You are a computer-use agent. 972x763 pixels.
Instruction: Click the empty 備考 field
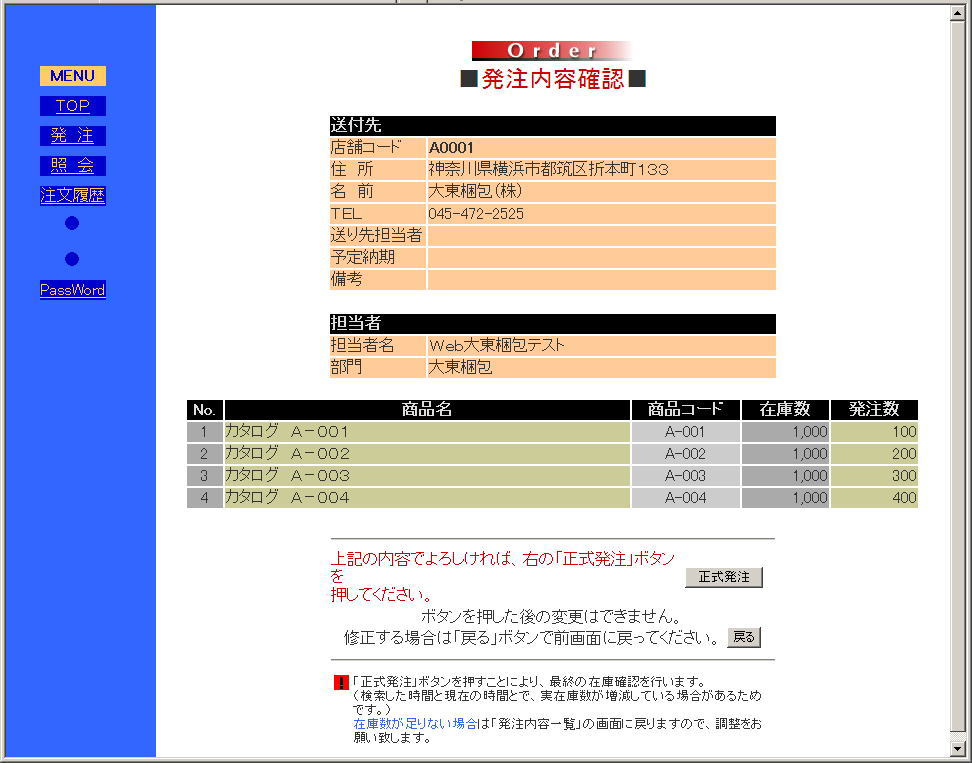600,280
